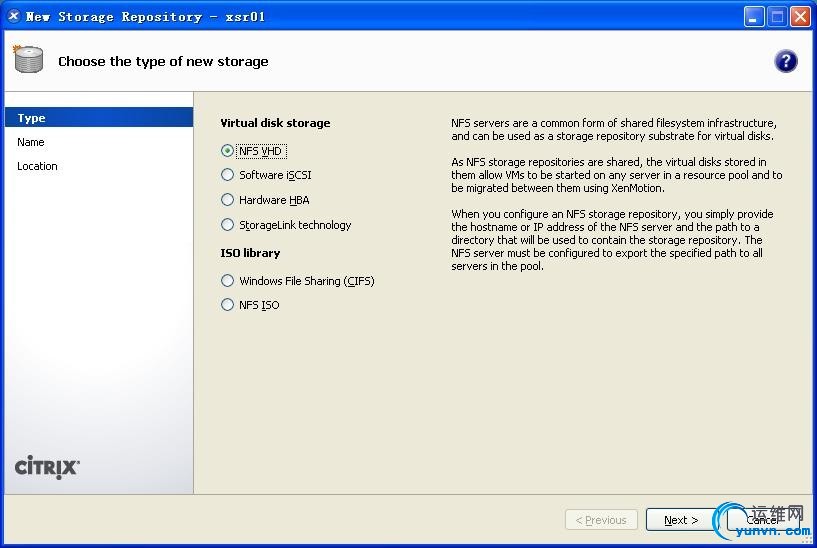Maximize the New Storage Repository window
The height and width of the screenshot is (548, 817).
pyautogui.click(x=777, y=17)
